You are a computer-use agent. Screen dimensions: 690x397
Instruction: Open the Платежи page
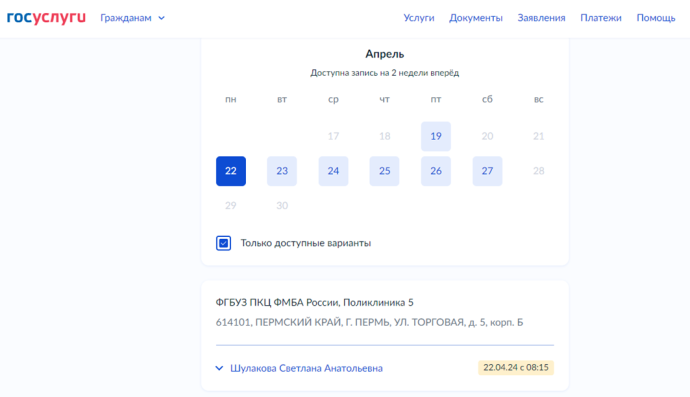601,18
